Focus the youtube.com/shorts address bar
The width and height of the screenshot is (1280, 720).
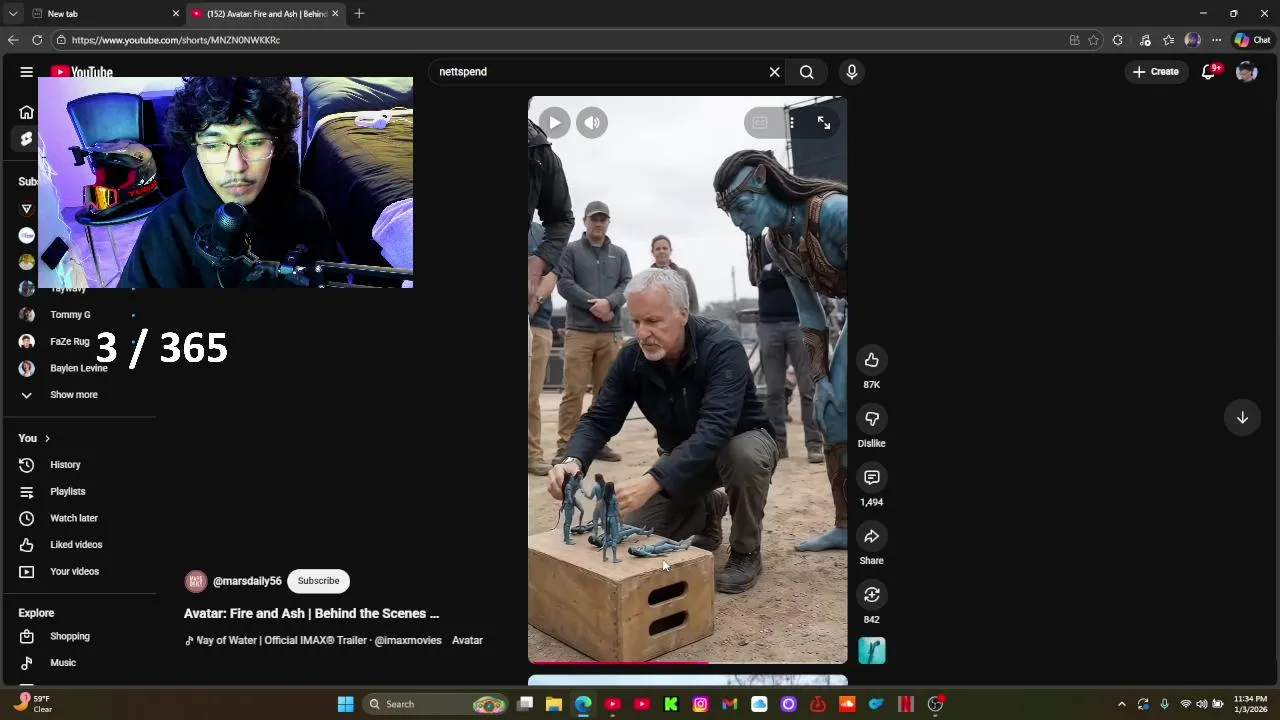[560, 40]
